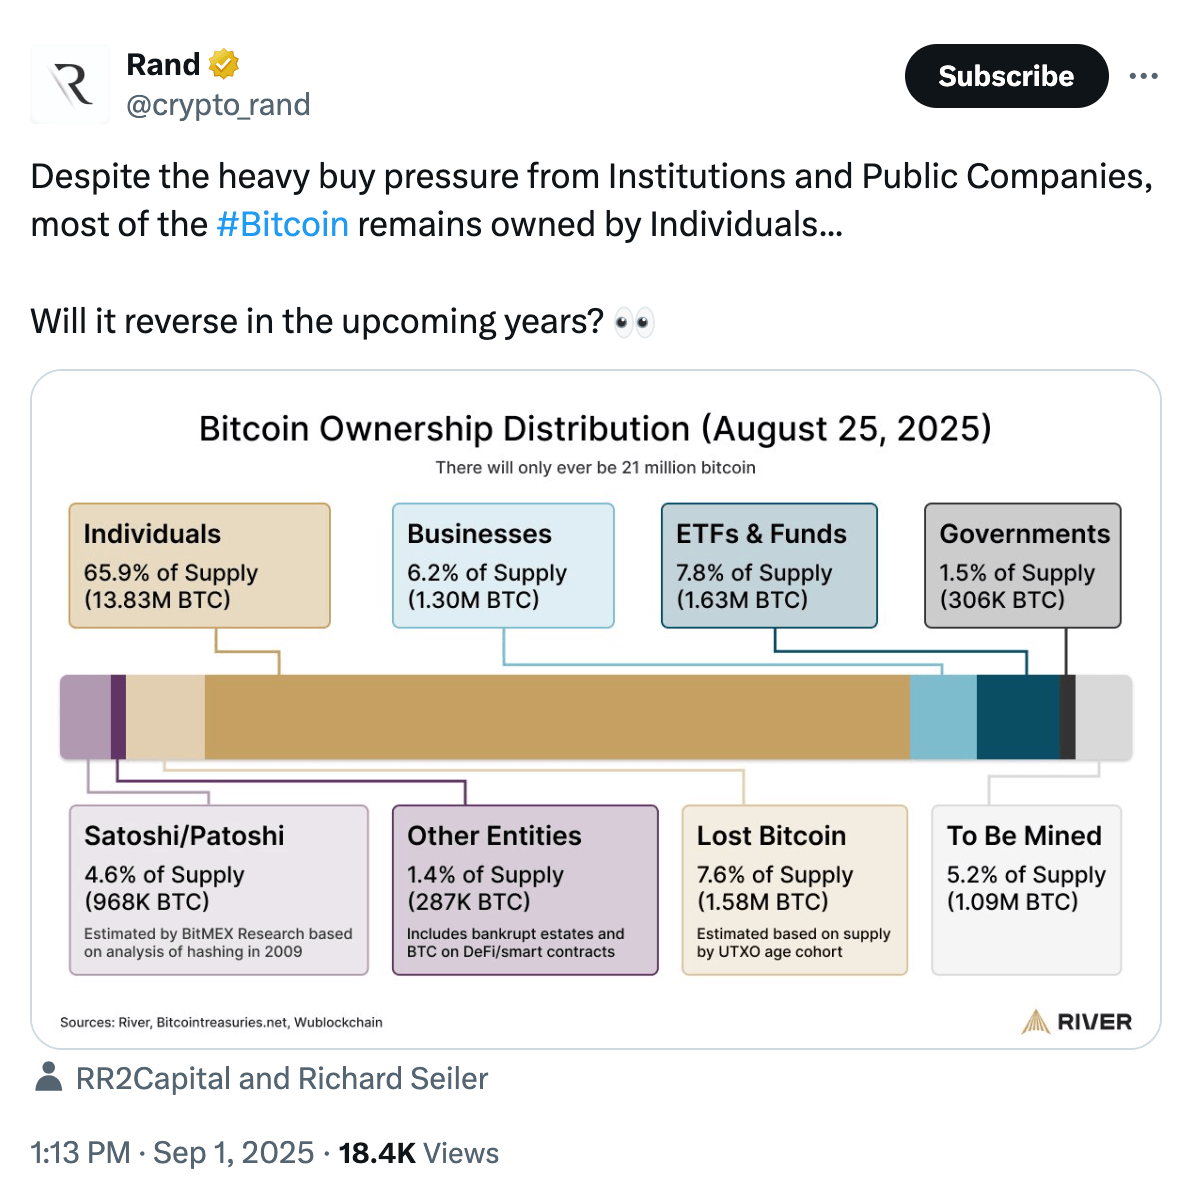Click the Satoshi/Patoshi info box
Screen dimensions: 1188x1200
click(x=218, y=890)
